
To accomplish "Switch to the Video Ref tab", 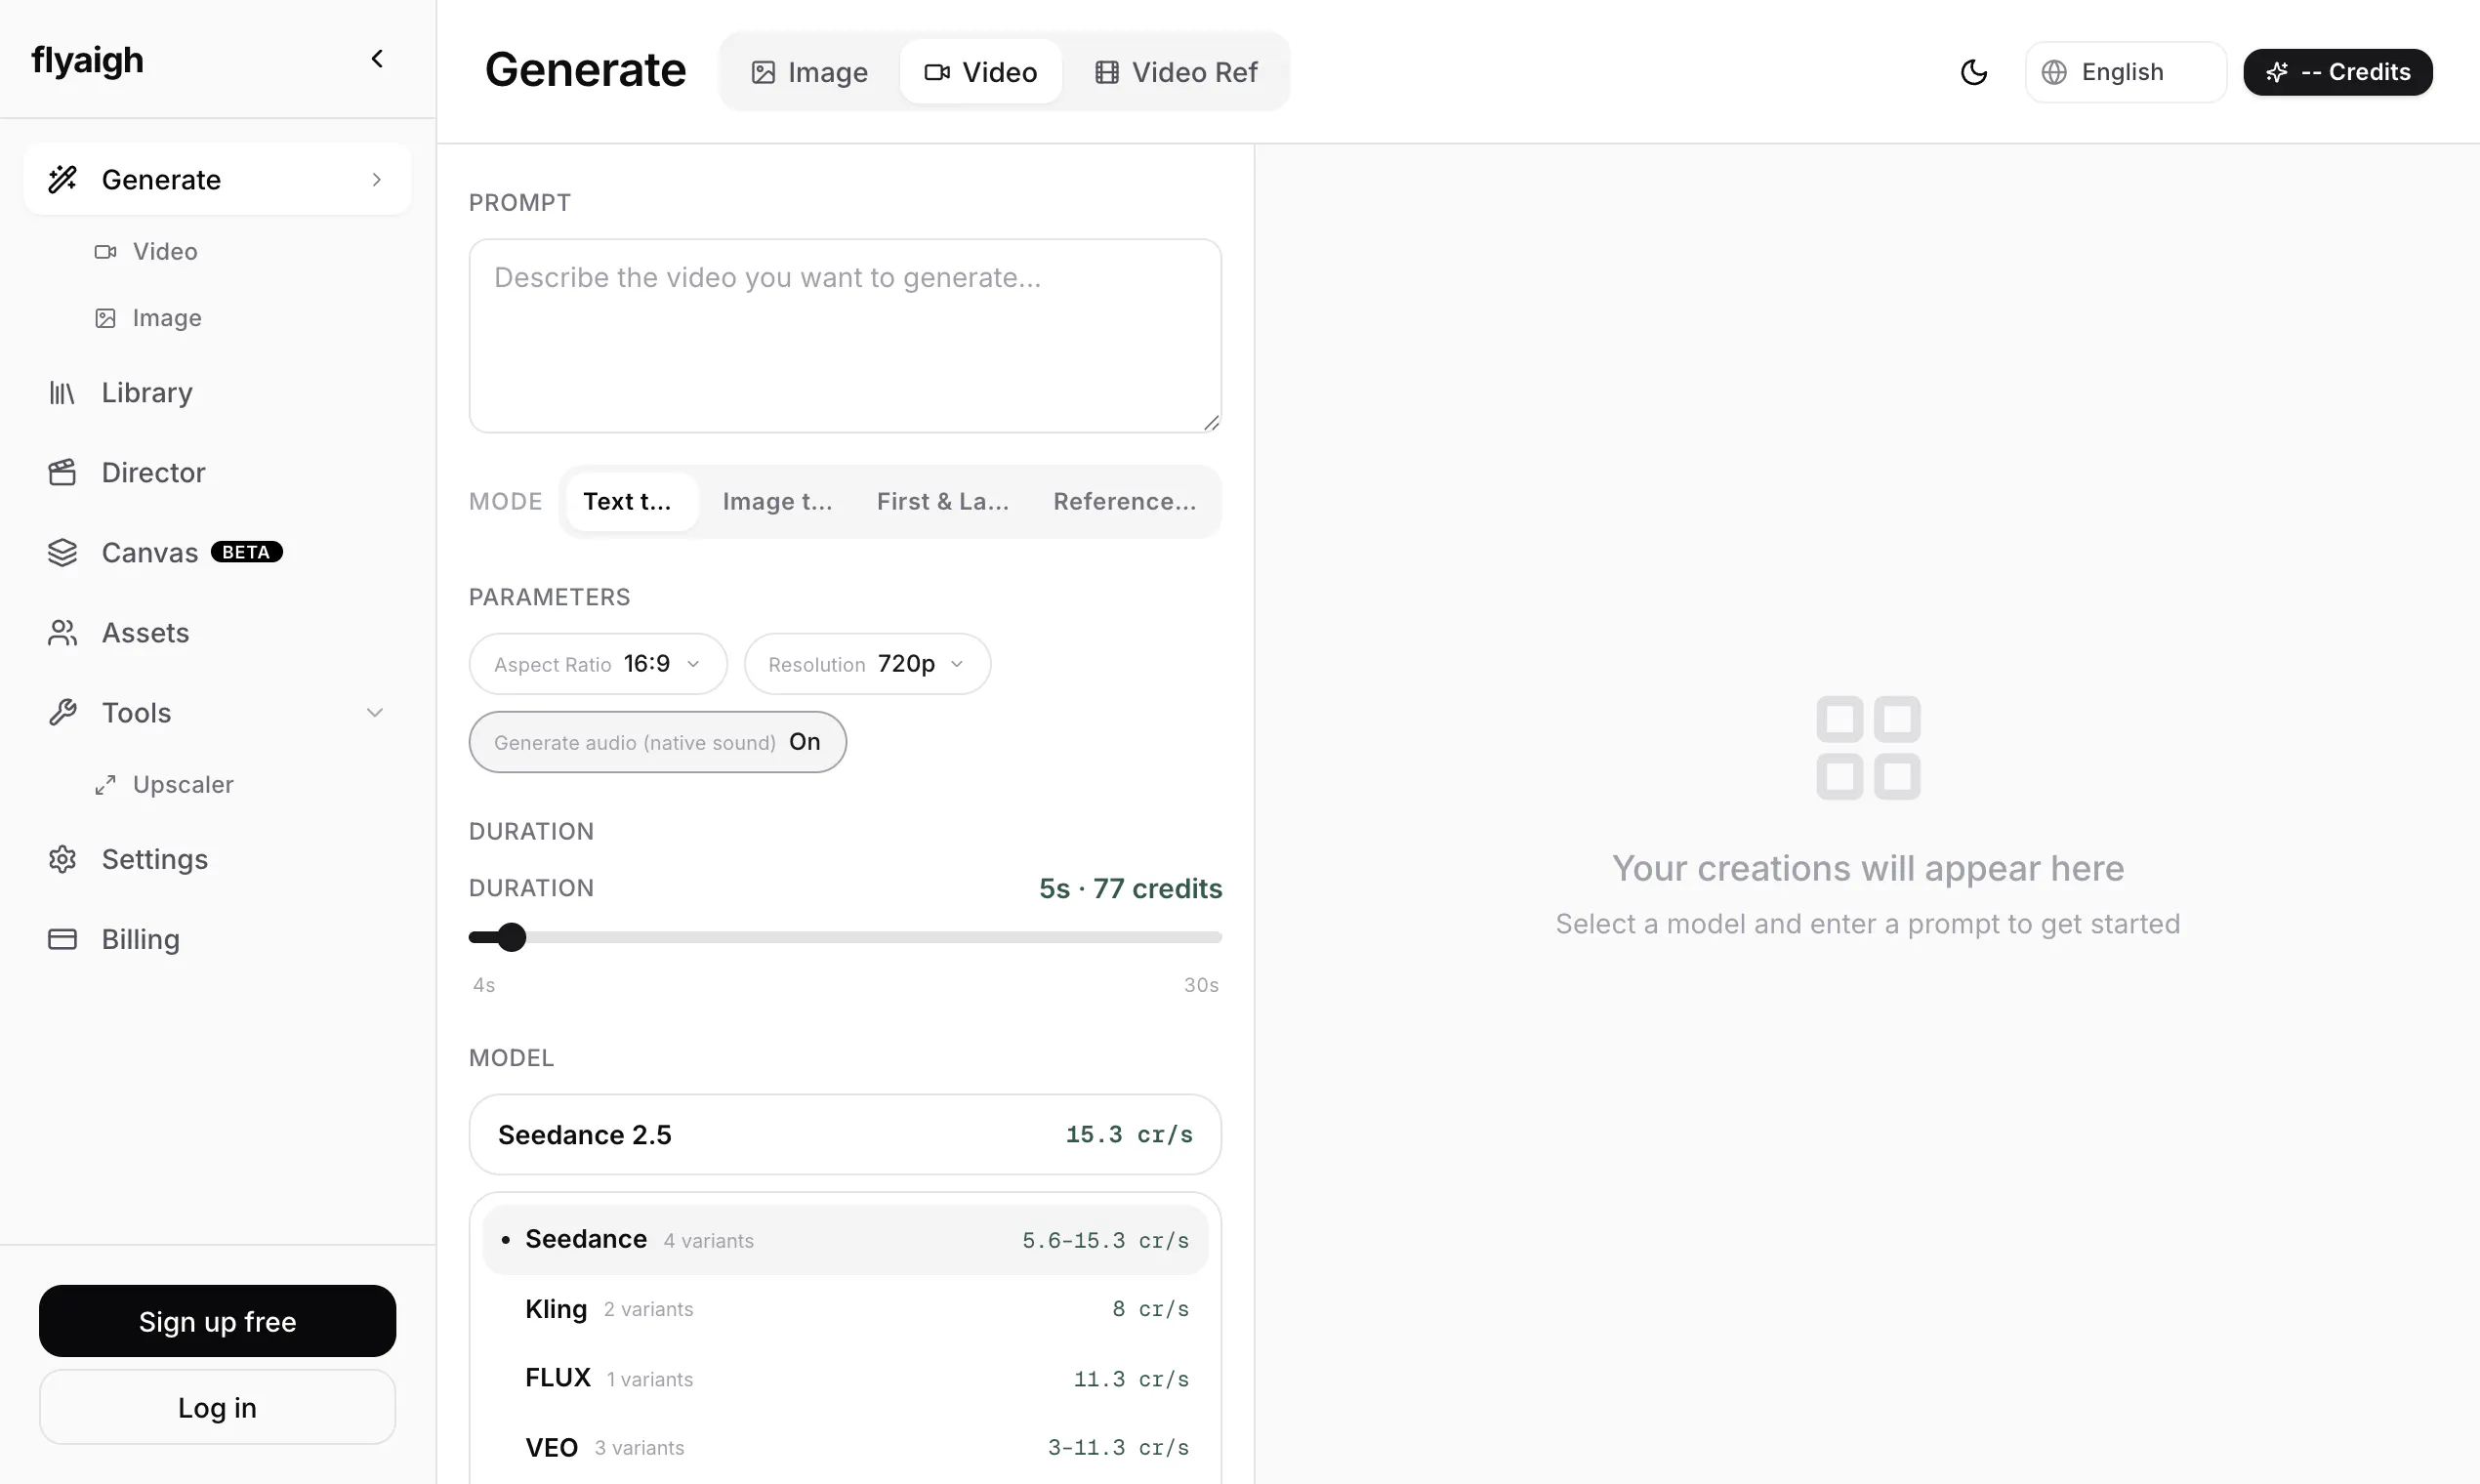I will click(1175, 72).
